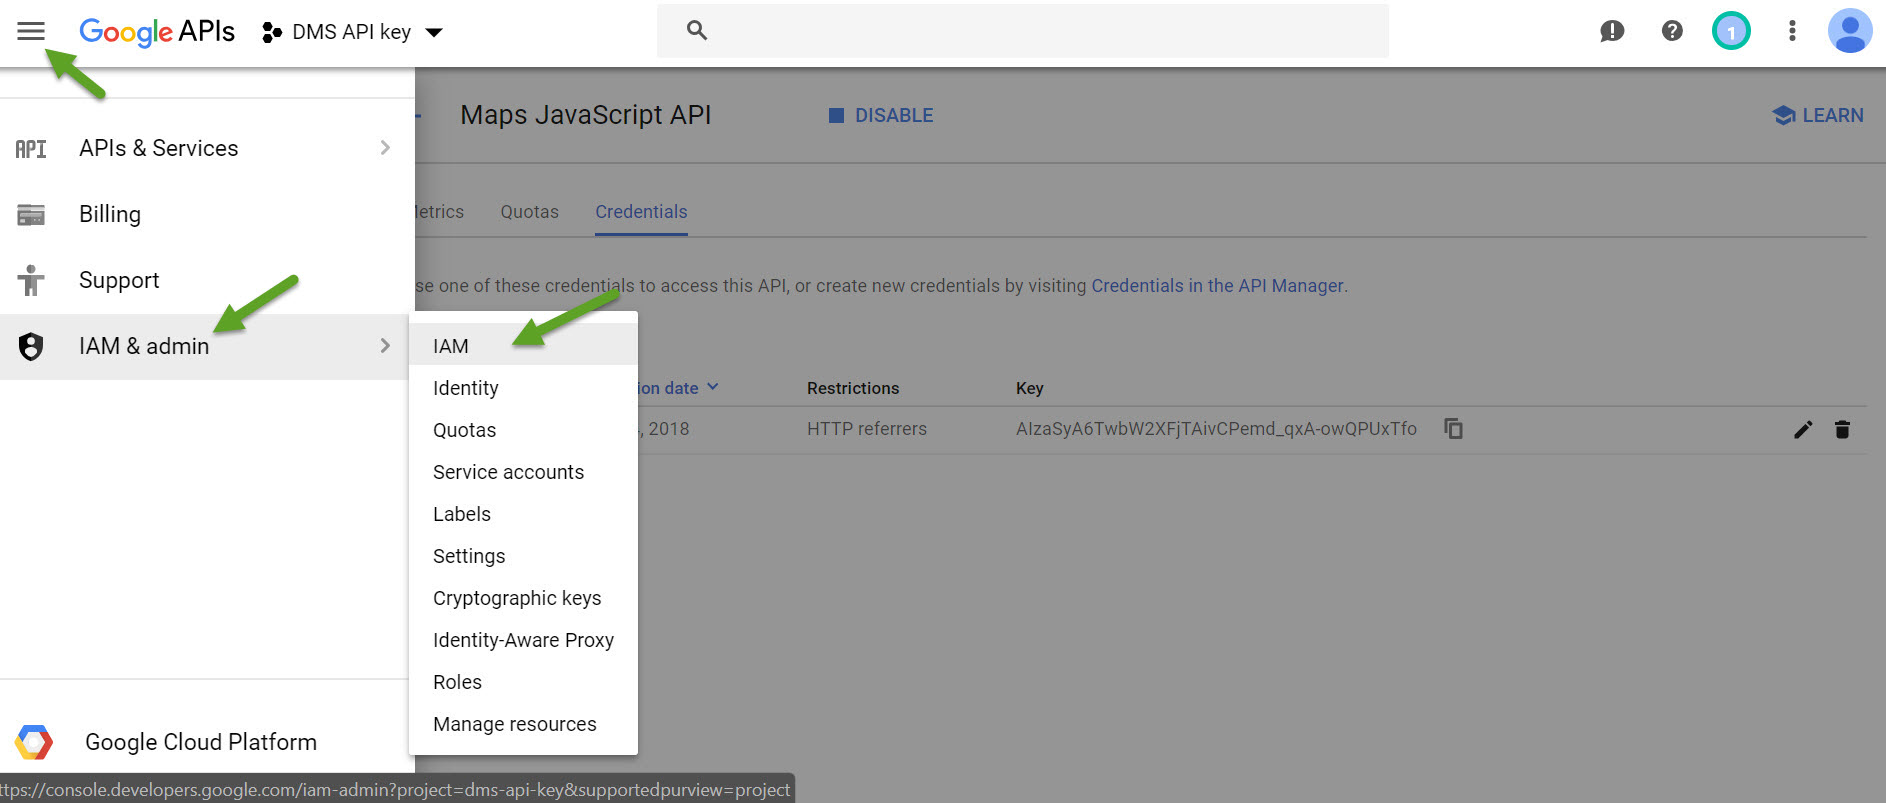This screenshot has width=1886, height=803.
Task: Open the user account avatar
Action: tap(1850, 31)
